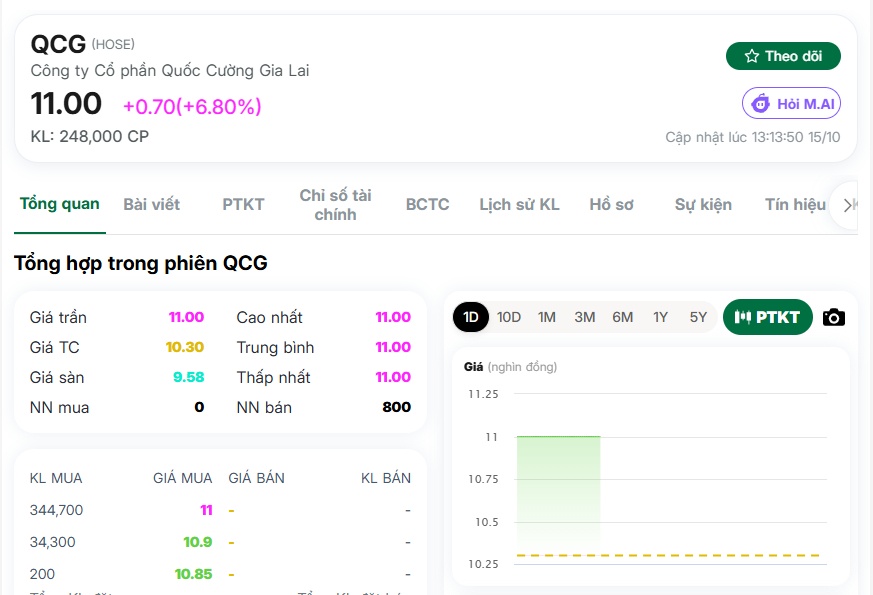The height and width of the screenshot is (595, 873).
Task: Open the Hỏi M.AI assistant
Action: [x=791, y=104]
